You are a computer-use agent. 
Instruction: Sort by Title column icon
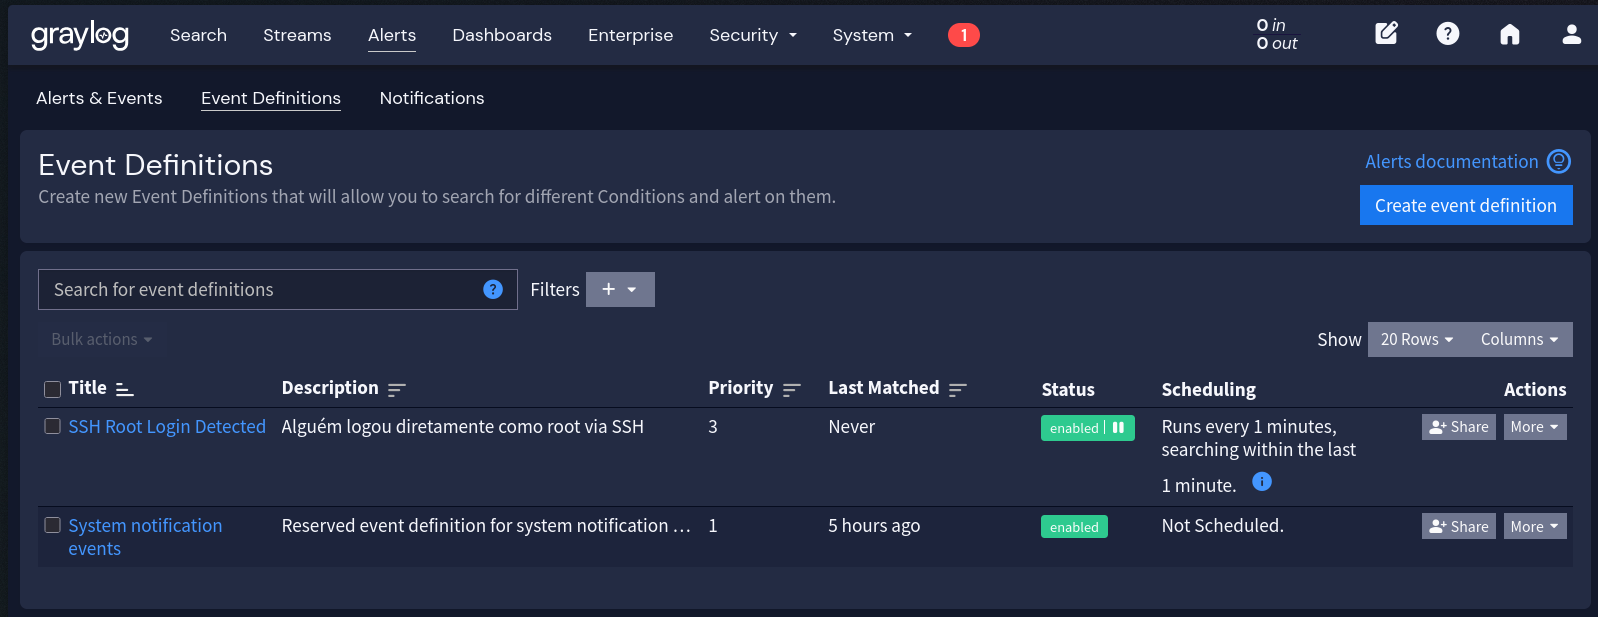point(125,389)
